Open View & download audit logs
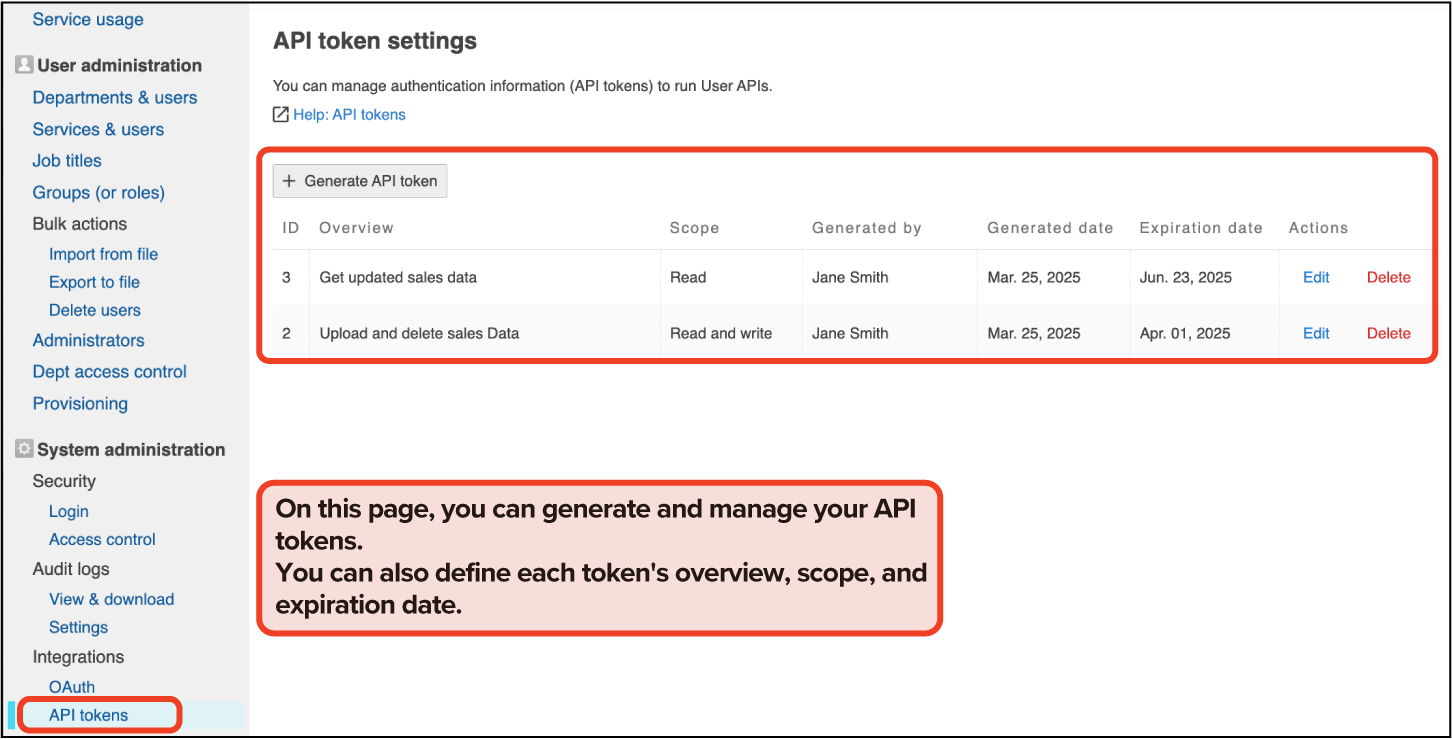The width and height of the screenshot is (1452, 740). [x=111, y=599]
